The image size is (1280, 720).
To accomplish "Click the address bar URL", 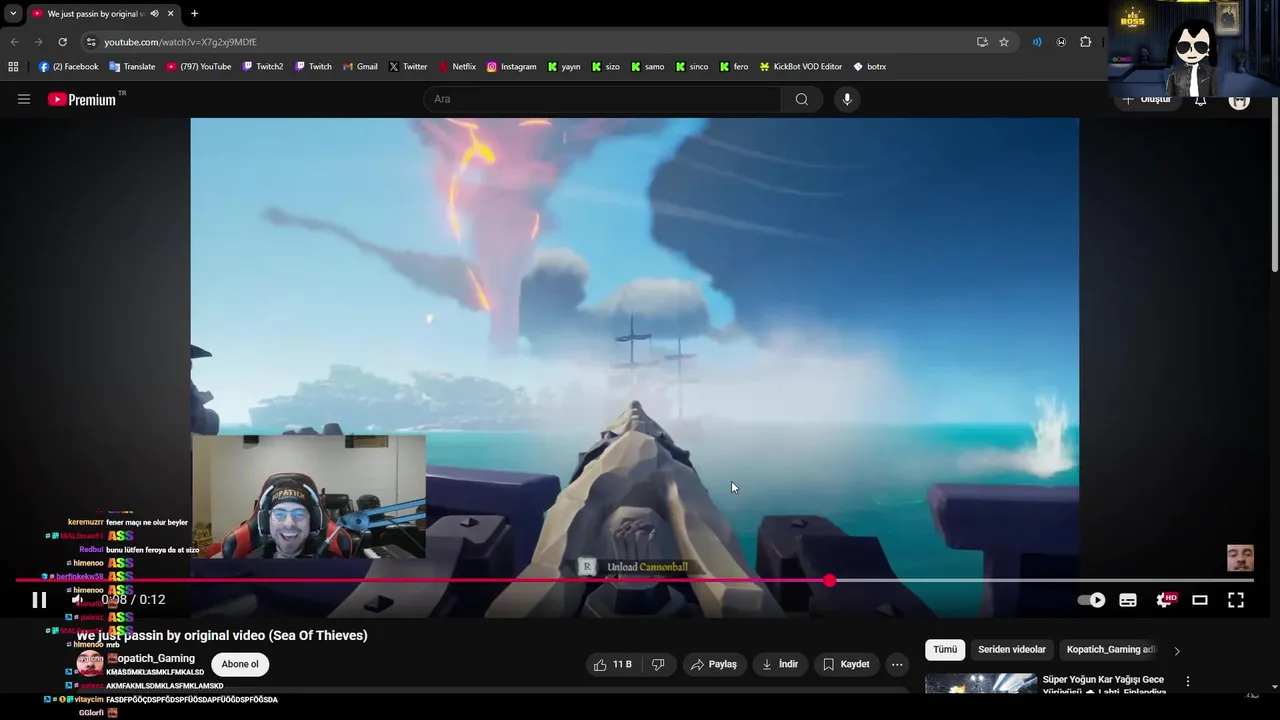I will 180,42.
